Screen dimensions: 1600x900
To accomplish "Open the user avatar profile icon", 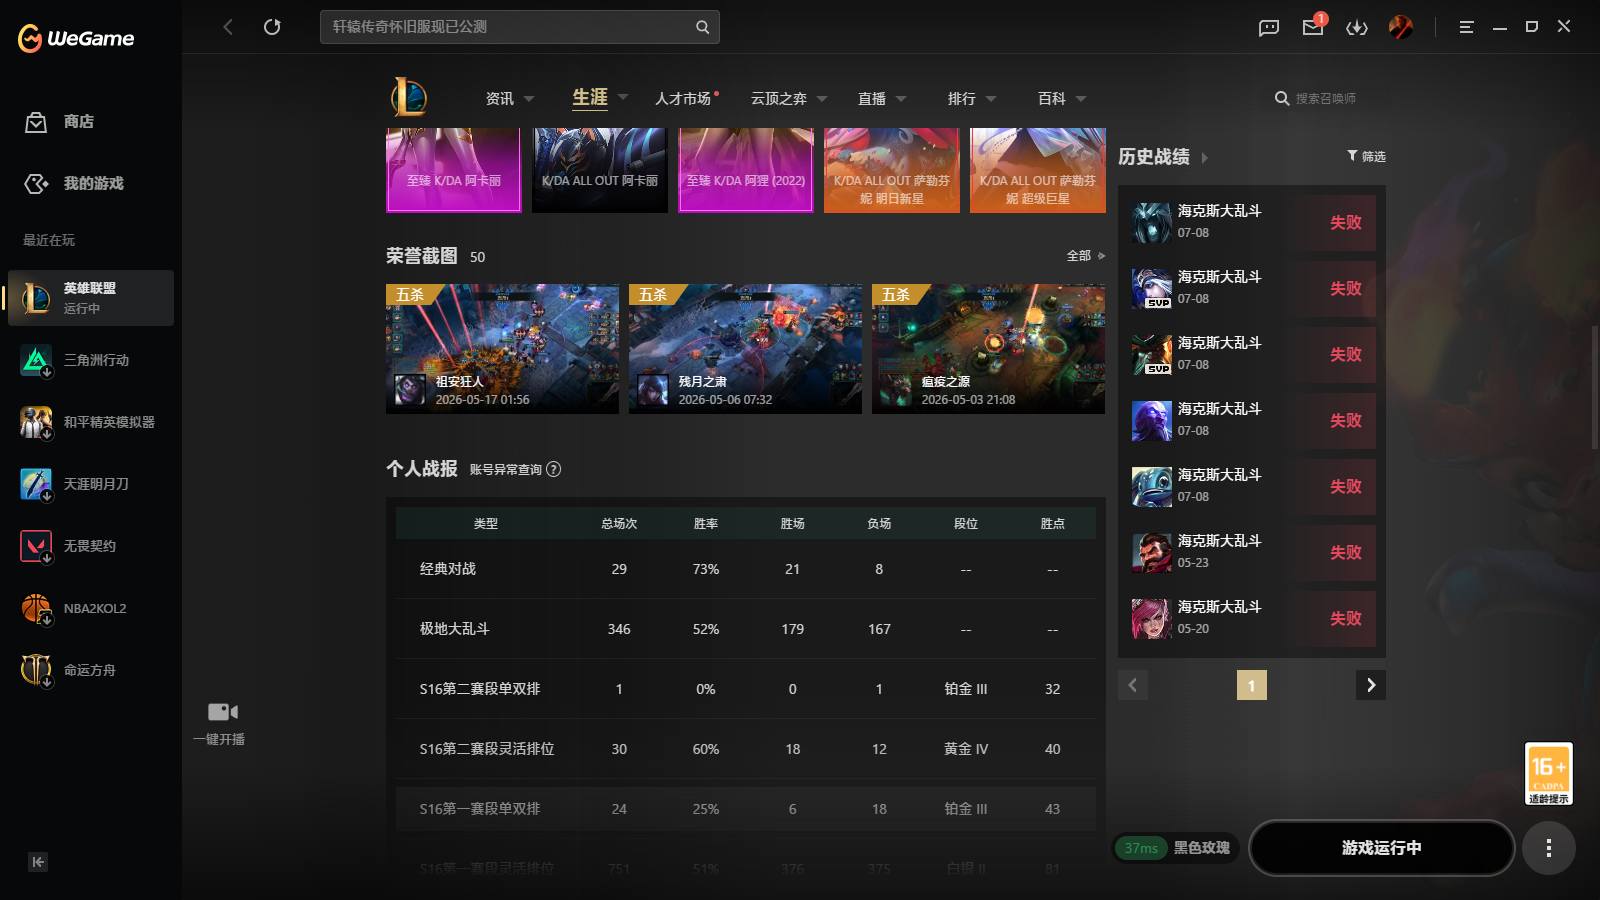I will coord(1401,27).
